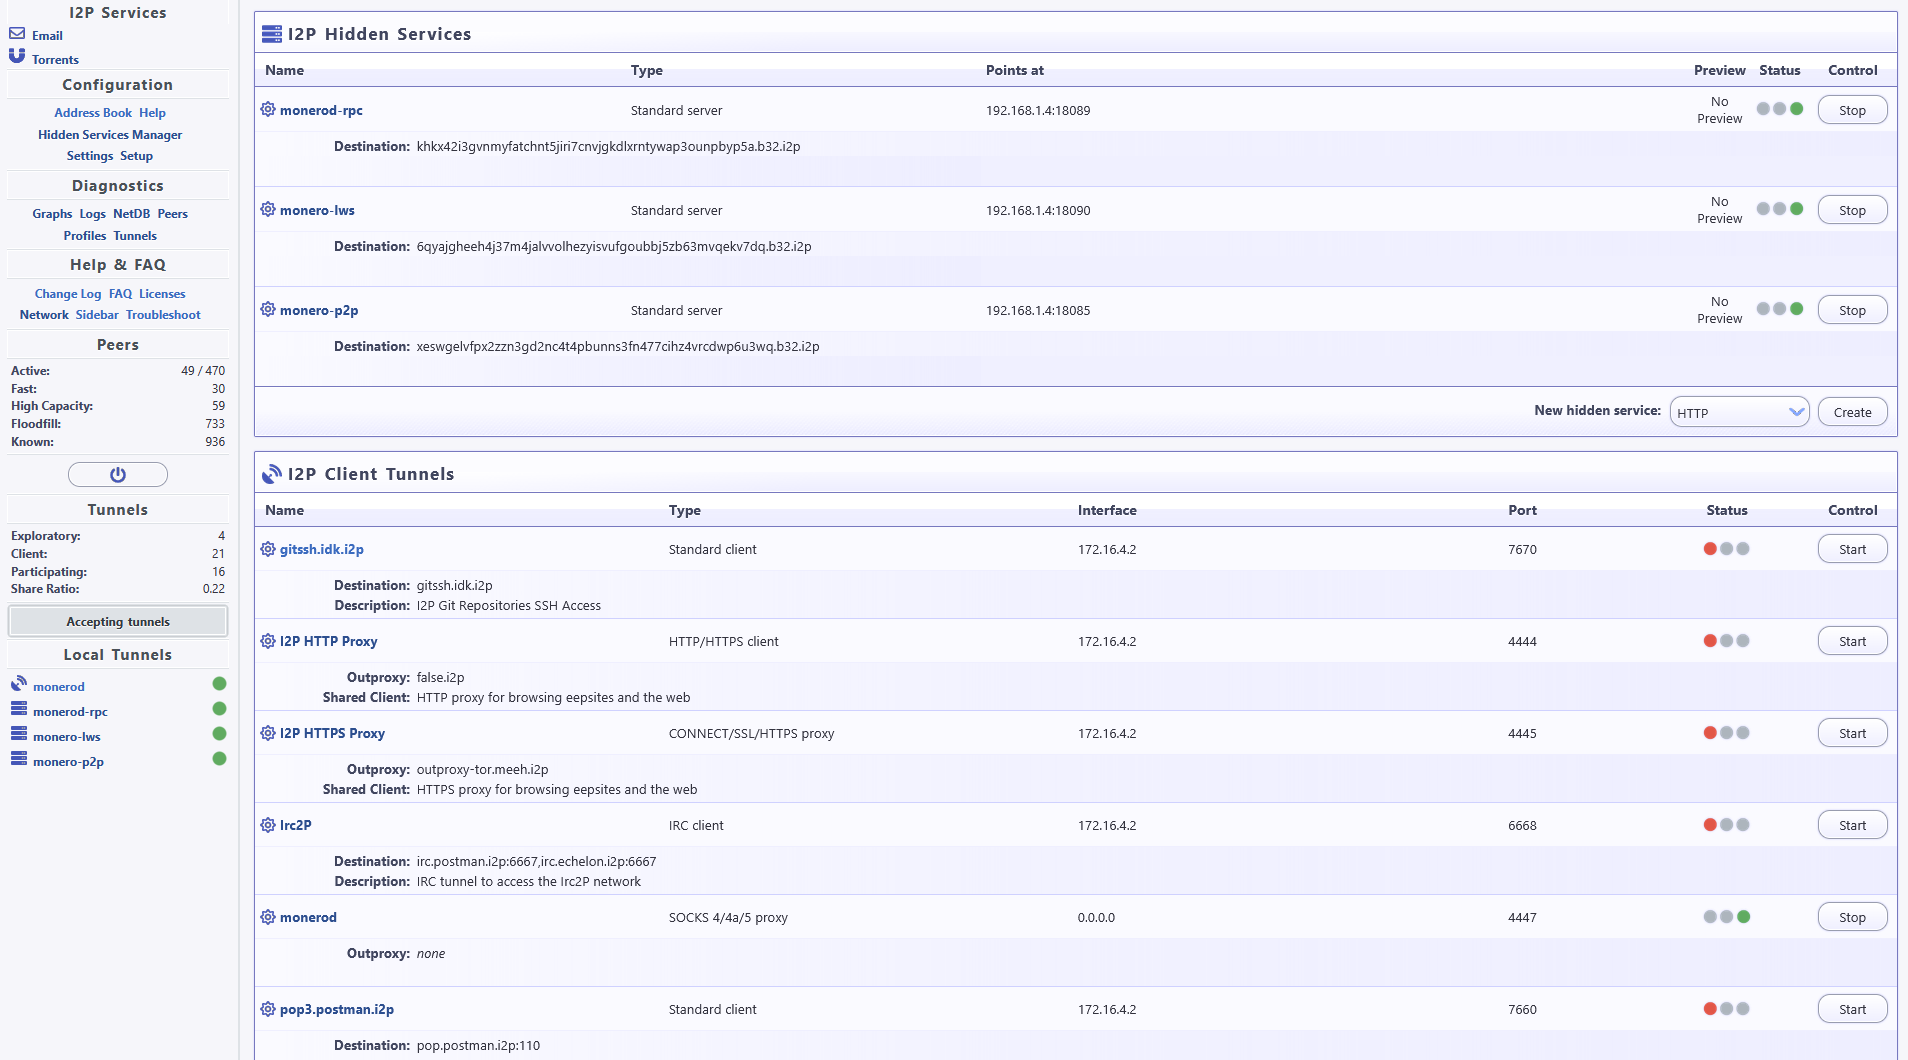Select the Email icon under I2P Services
The height and width of the screenshot is (1060, 1908).
(16, 33)
